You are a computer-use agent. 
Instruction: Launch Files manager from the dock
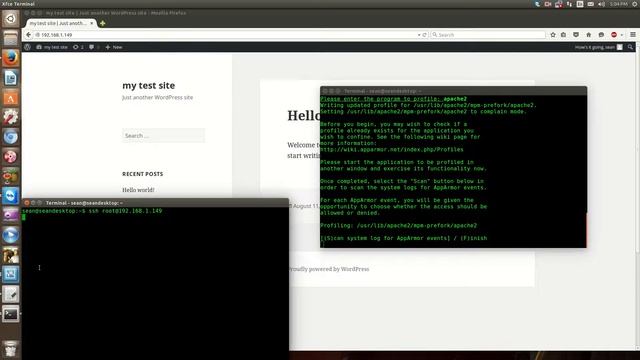click(x=11, y=38)
